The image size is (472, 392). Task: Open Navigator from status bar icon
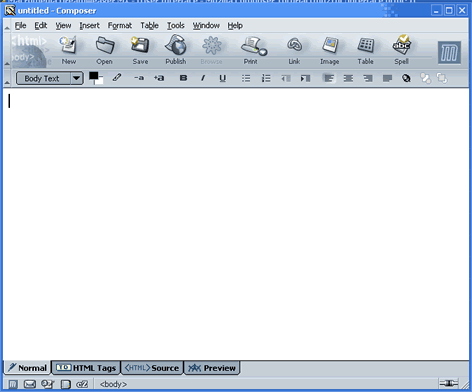tap(13, 384)
